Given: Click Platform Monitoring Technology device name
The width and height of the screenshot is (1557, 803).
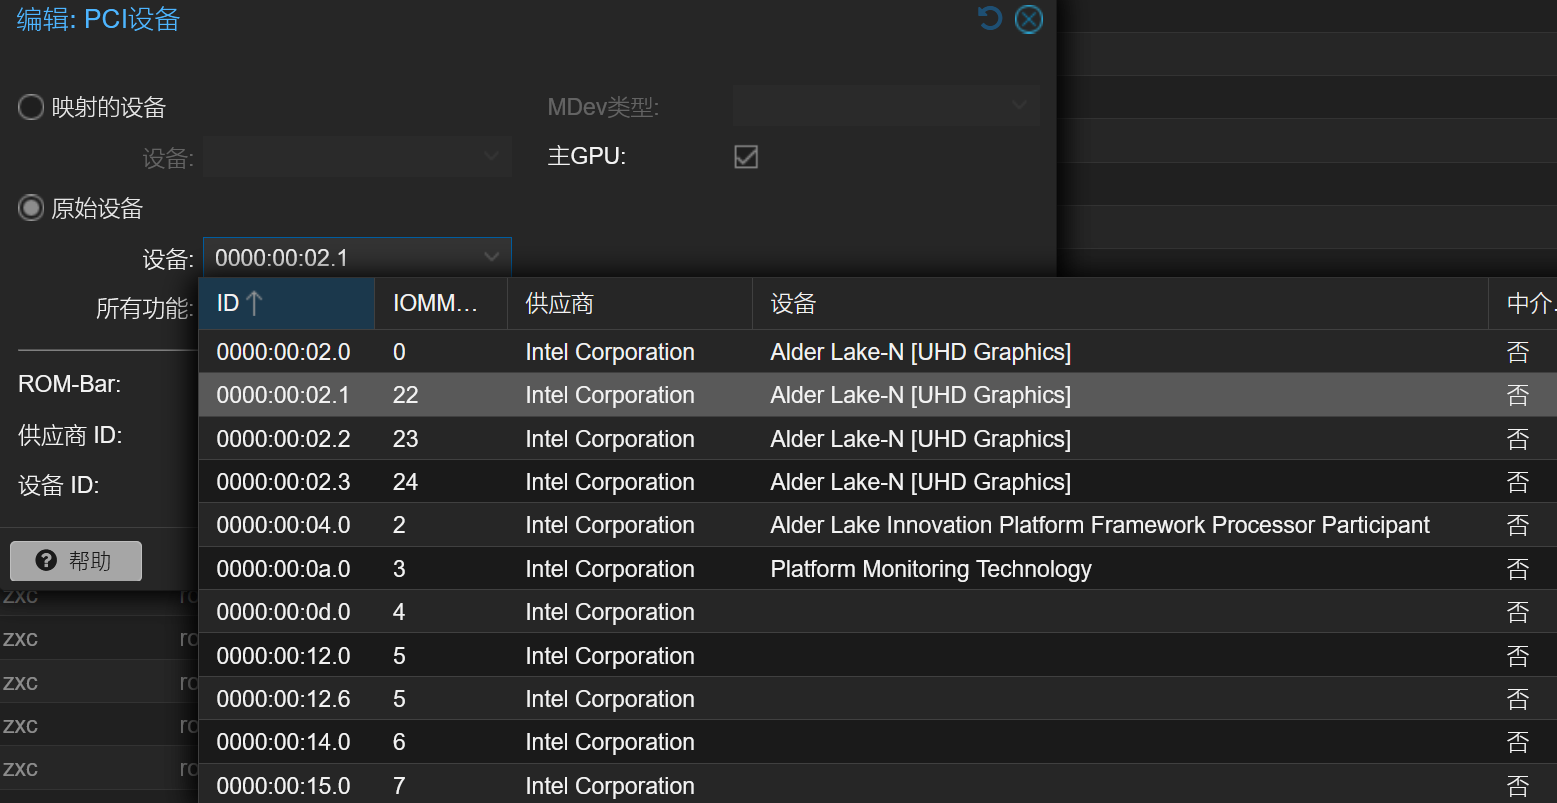Looking at the screenshot, I should pos(931,569).
